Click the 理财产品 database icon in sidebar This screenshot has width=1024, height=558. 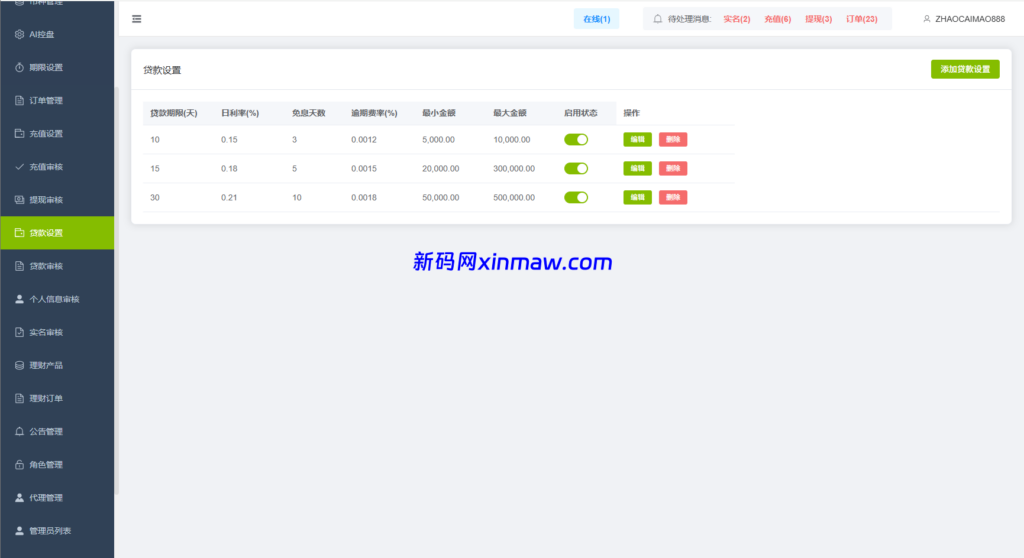pos(19,365)
